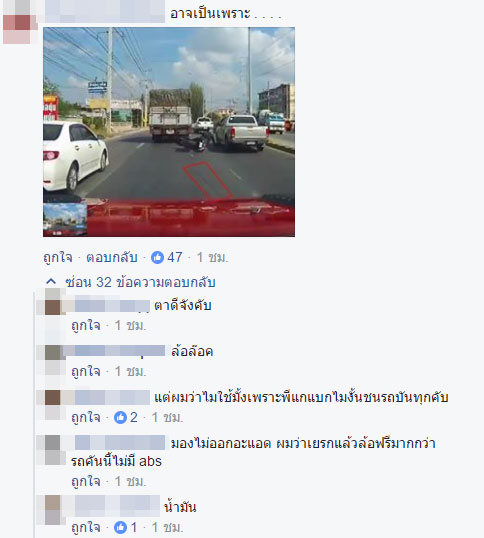The width and height of the screenshot is (484, 538).
Task: Click the like icon on the น้ำมัน reply
Action: 120,527
